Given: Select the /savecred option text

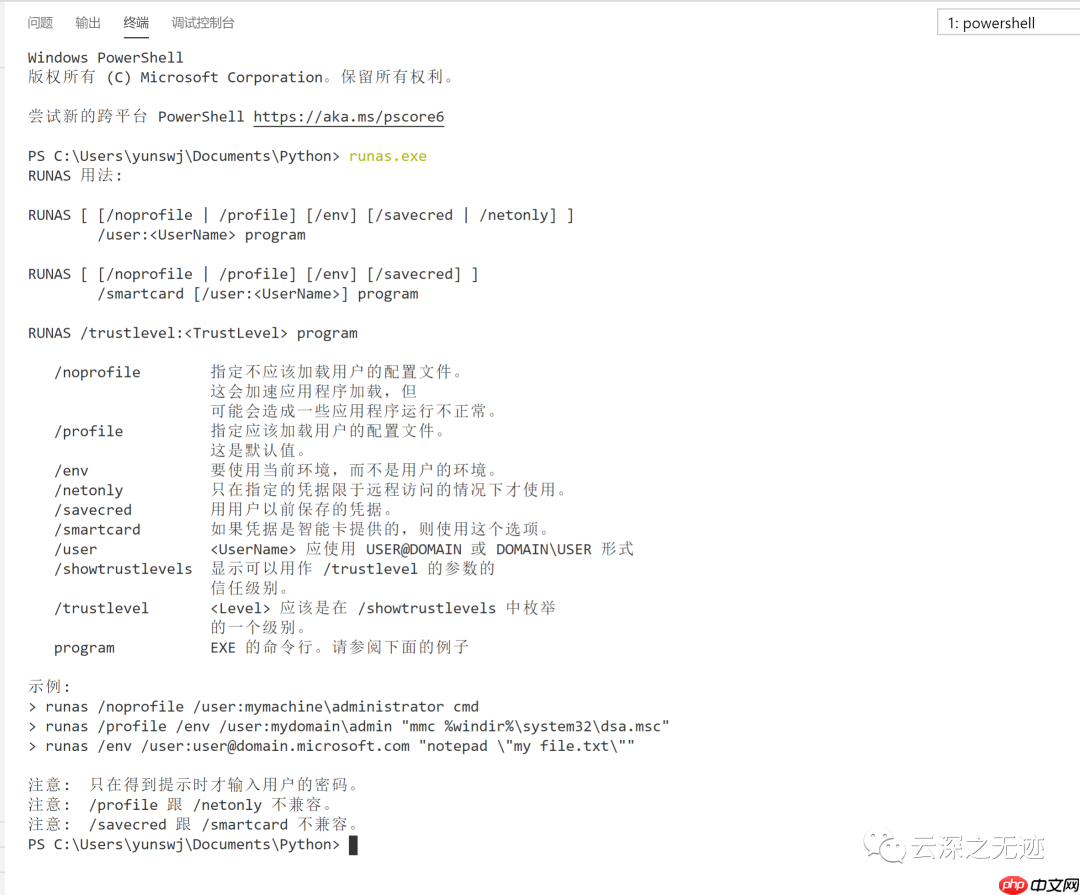Looking at the screenshot, I should (x=93, y=509).
